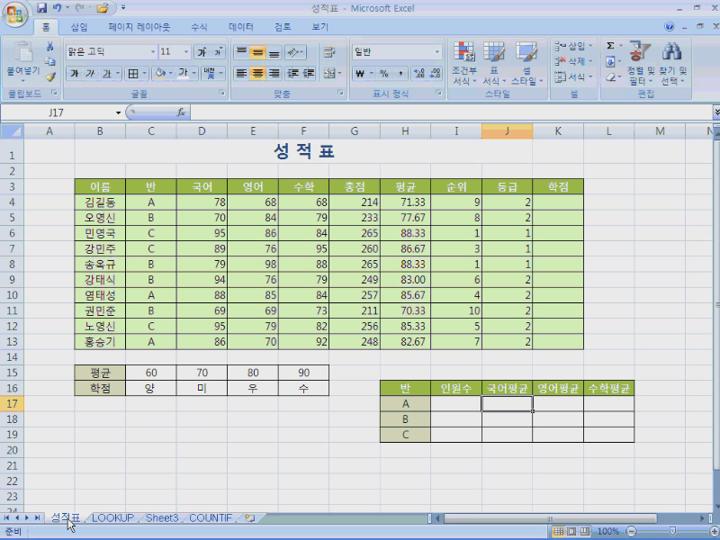Toggle bottom vertical alignment
The width and height of the screenshot is (720, 540).
click(x=274, y=52)
